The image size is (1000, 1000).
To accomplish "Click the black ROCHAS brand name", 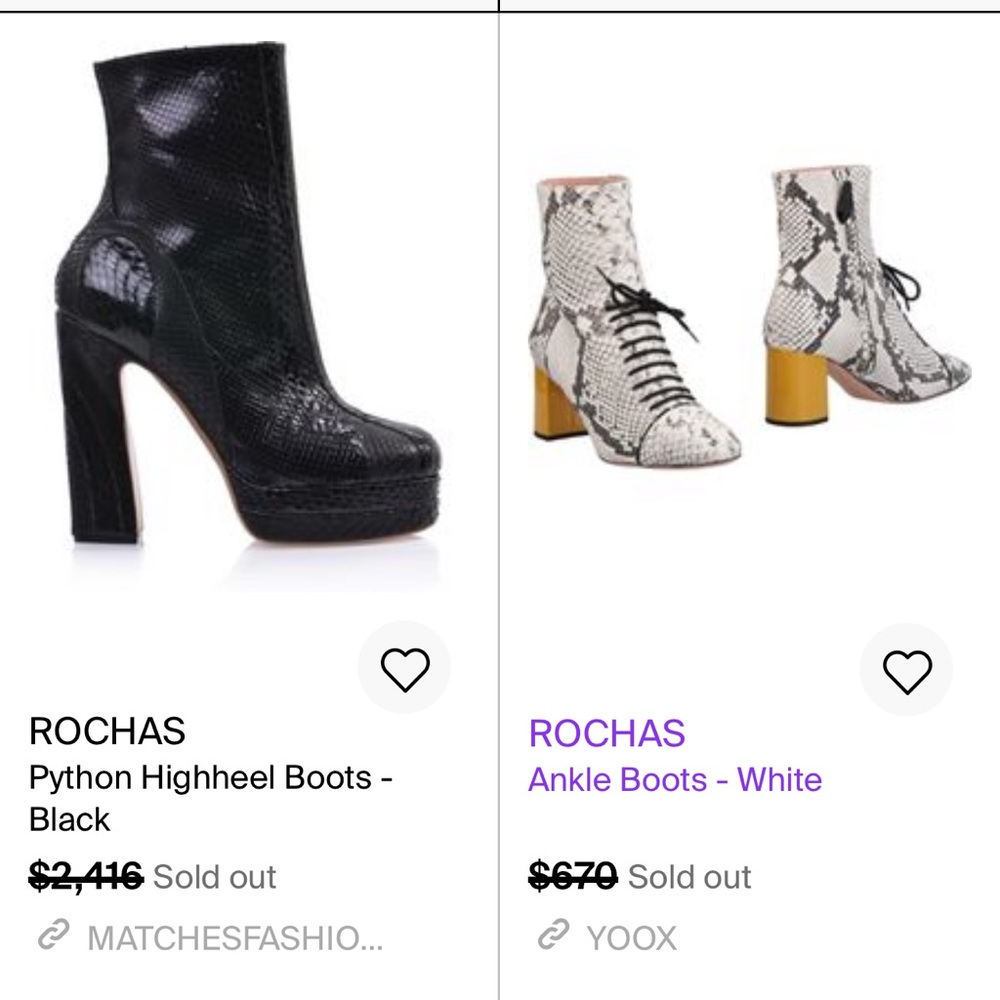I will (x=107, y=731).
